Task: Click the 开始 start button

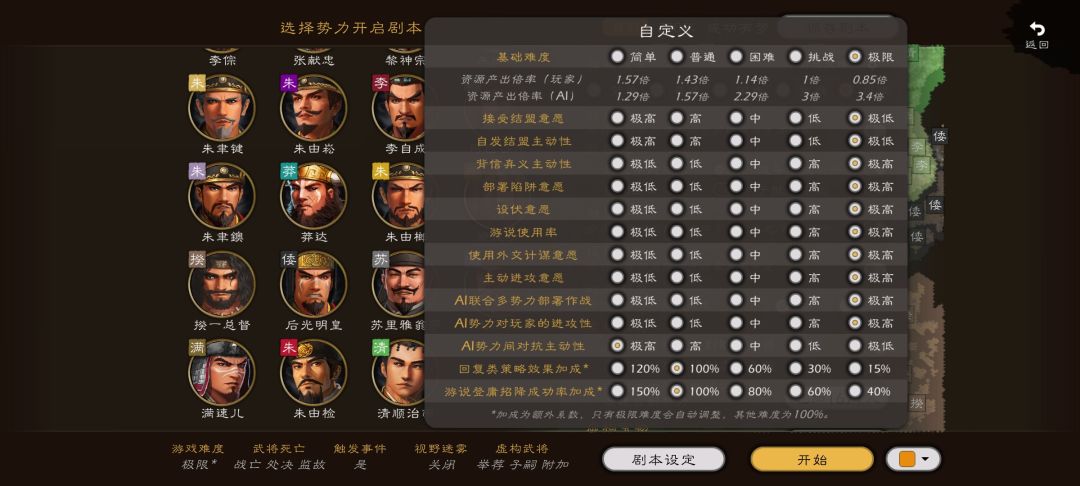Action: [x=812, y=459]
